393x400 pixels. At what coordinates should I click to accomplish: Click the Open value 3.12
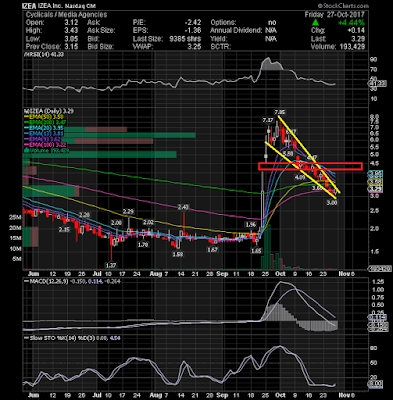71,23
